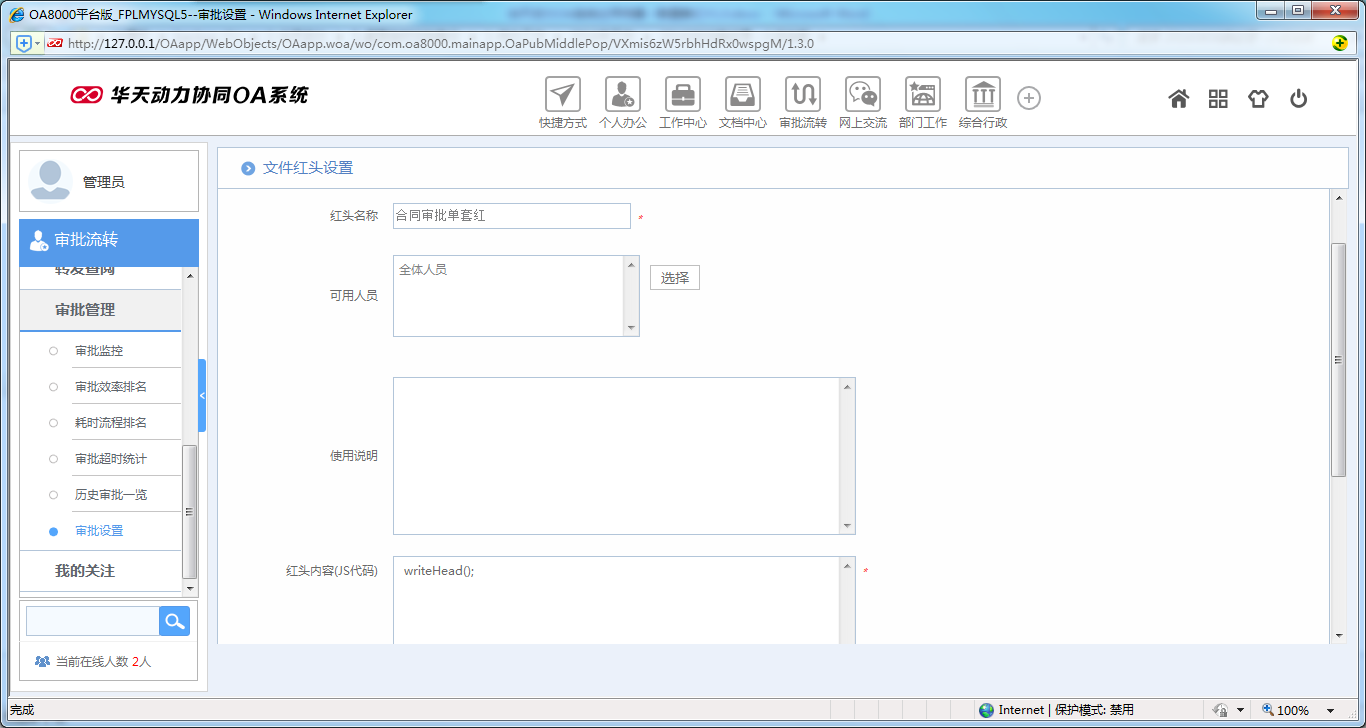Select 历史审批一览 sidebar item
This screenshot has height=728, width=1366.
click(111, 495)
